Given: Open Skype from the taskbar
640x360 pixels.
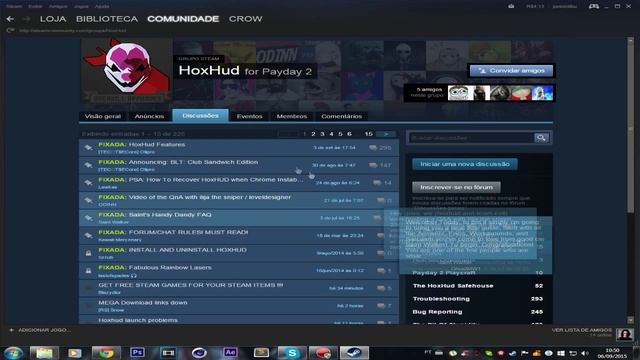Looking at the screenshot, I should pyautogui.click(x=292, y=353).
